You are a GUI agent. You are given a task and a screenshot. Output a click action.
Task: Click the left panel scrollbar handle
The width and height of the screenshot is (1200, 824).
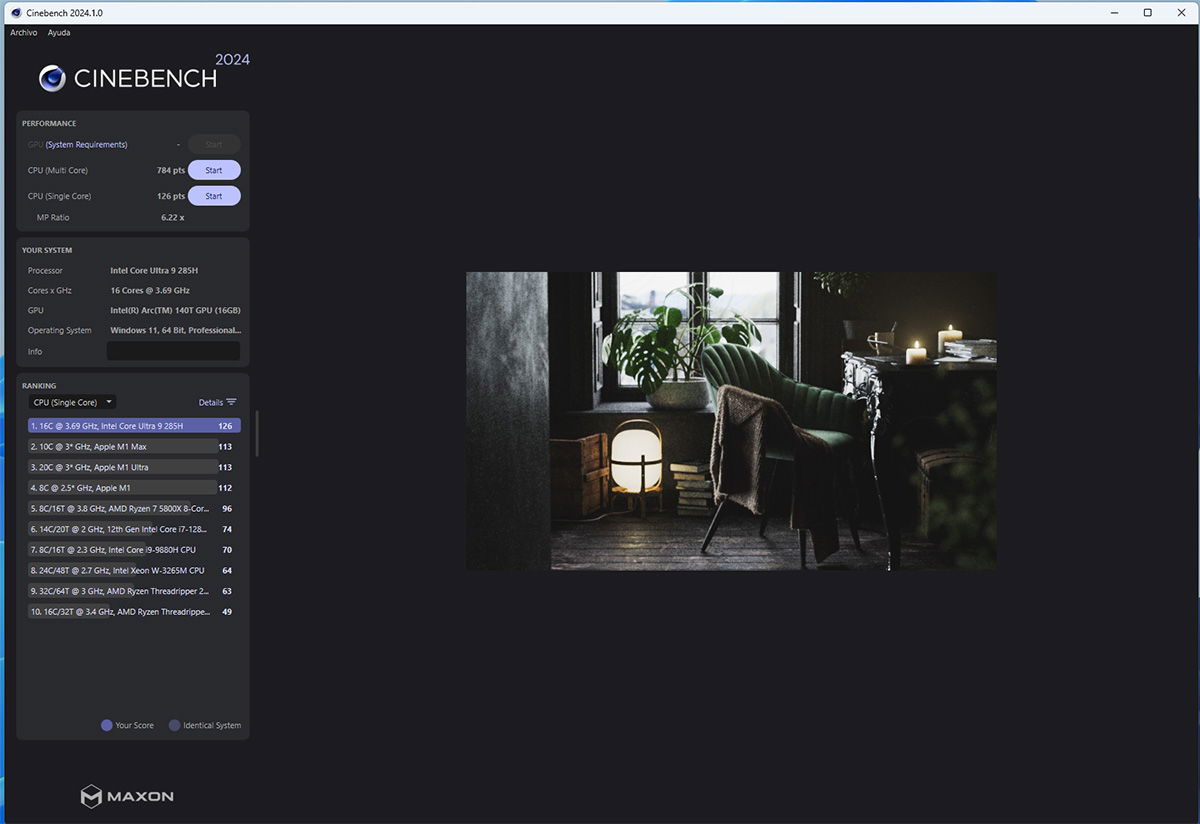pyautogui.click(x=257, y=433)
